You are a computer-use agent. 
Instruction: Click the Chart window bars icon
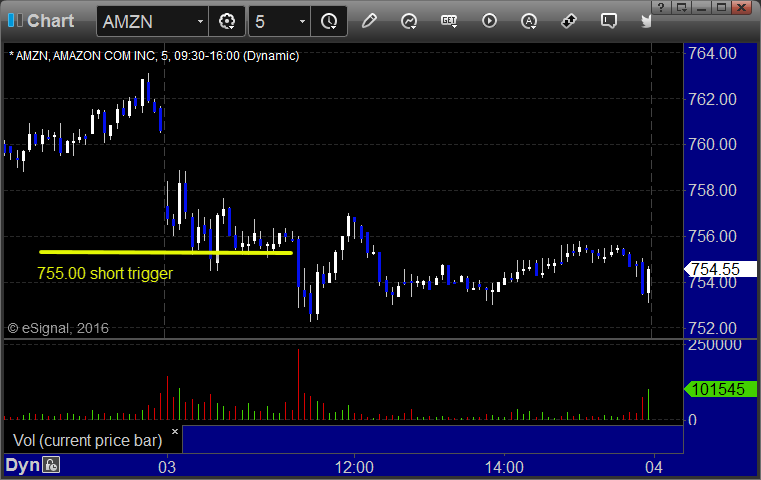click(15, 20)
